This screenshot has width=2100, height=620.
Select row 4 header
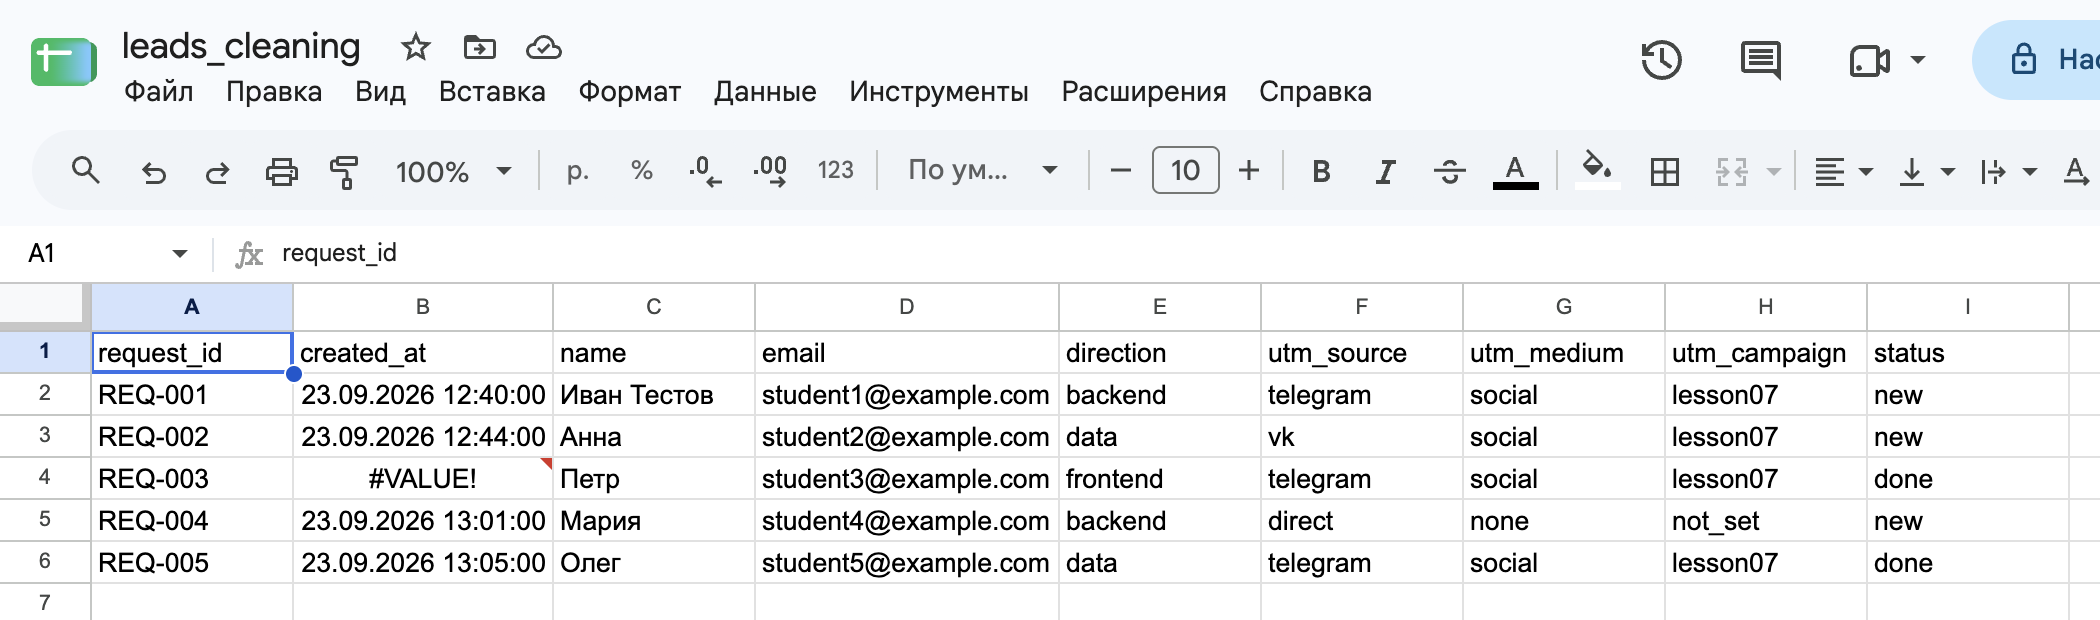45,478
